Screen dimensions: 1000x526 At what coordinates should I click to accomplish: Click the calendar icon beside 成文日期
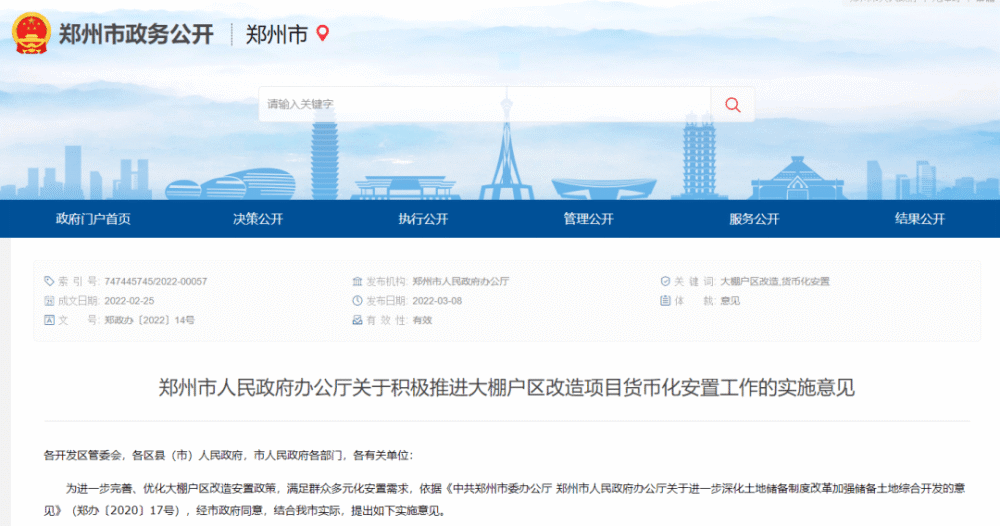(49, 301)
